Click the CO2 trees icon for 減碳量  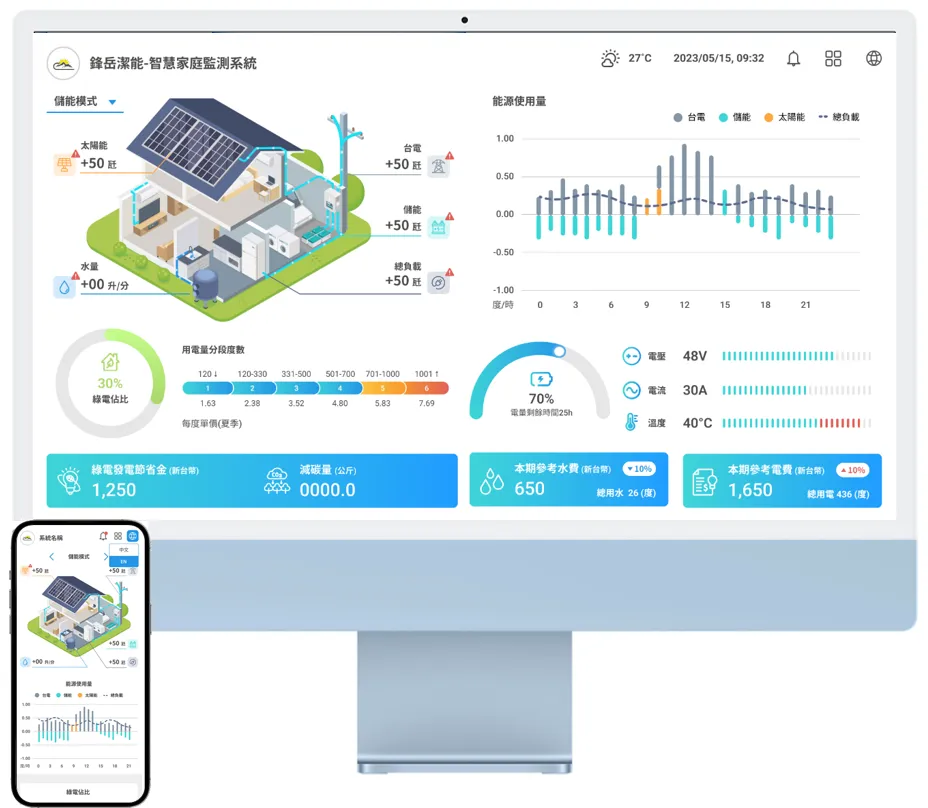[x=277, y=481]
